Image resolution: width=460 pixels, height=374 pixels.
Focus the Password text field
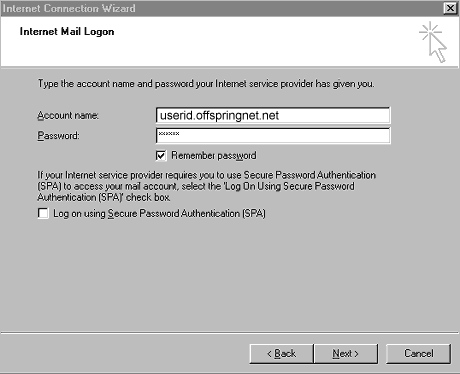[x=273, y=136]
